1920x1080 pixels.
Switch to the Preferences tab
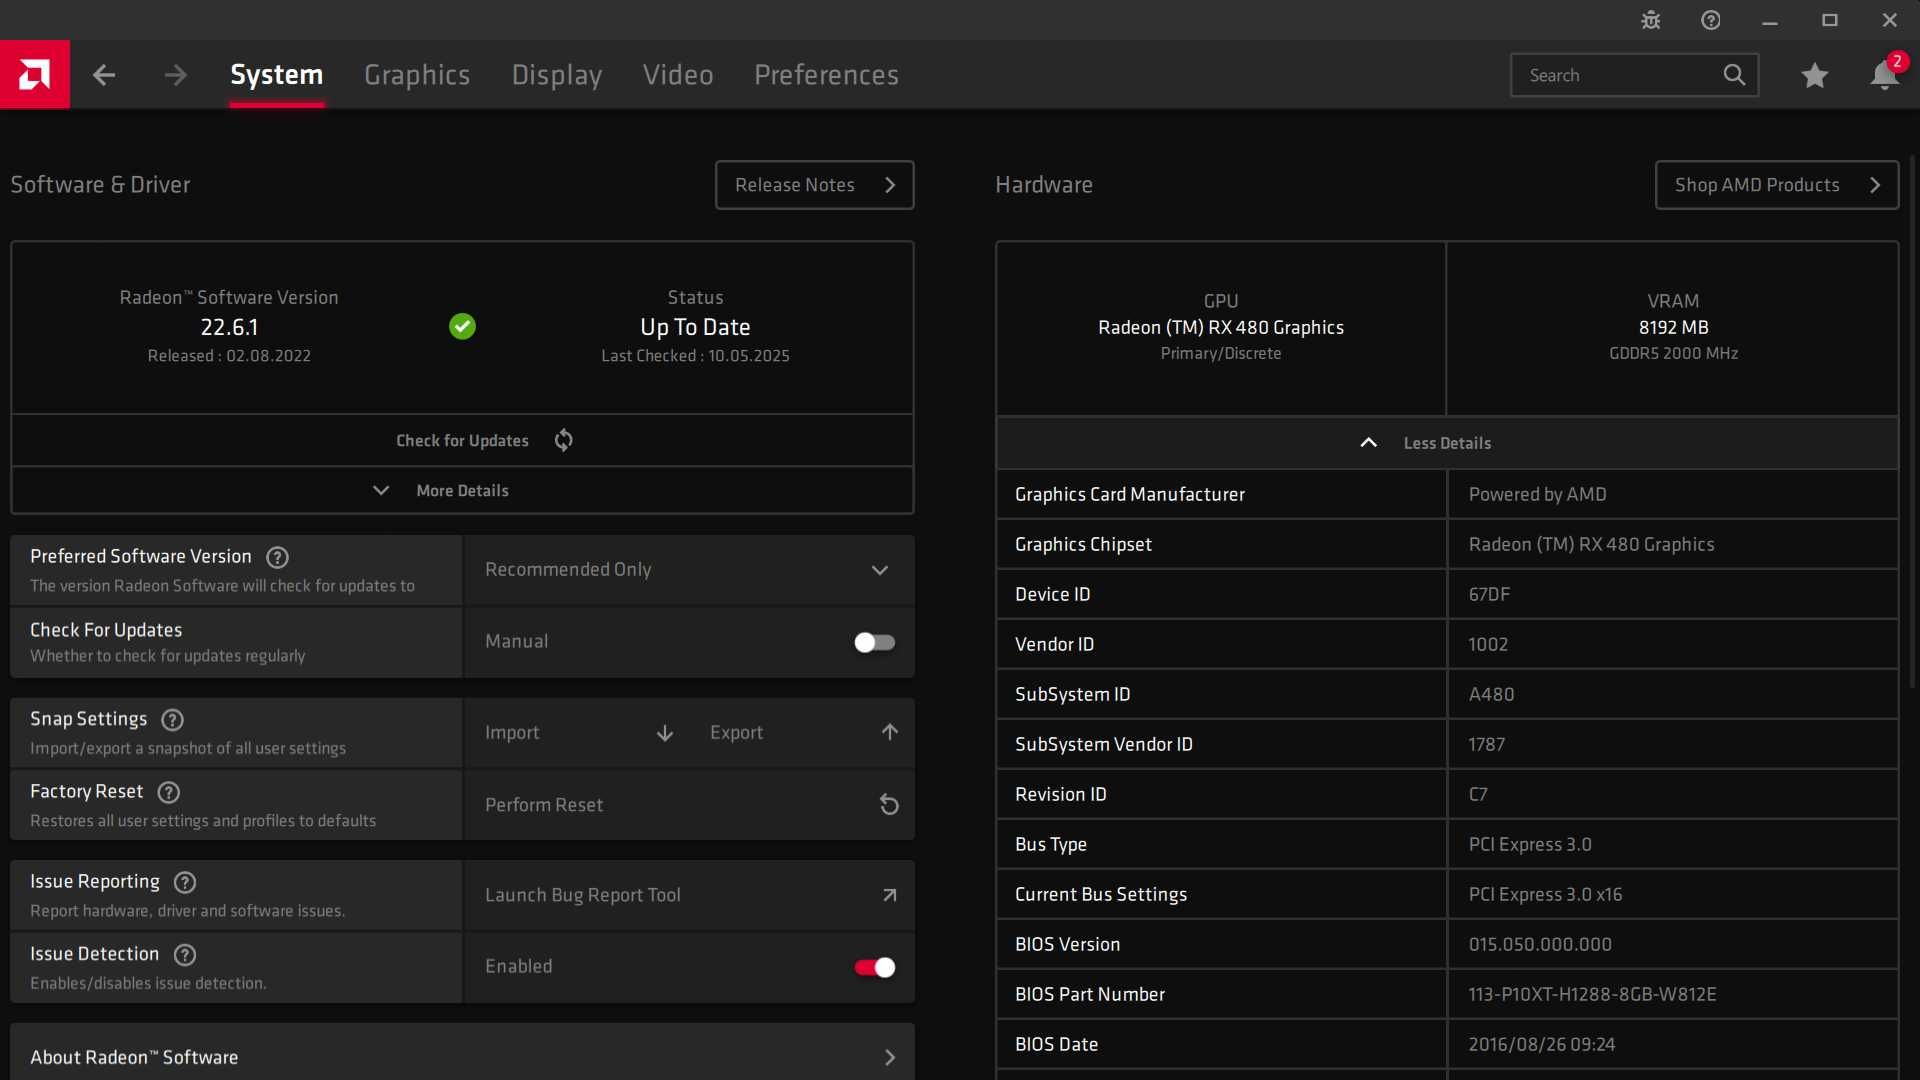pos(826,75)
